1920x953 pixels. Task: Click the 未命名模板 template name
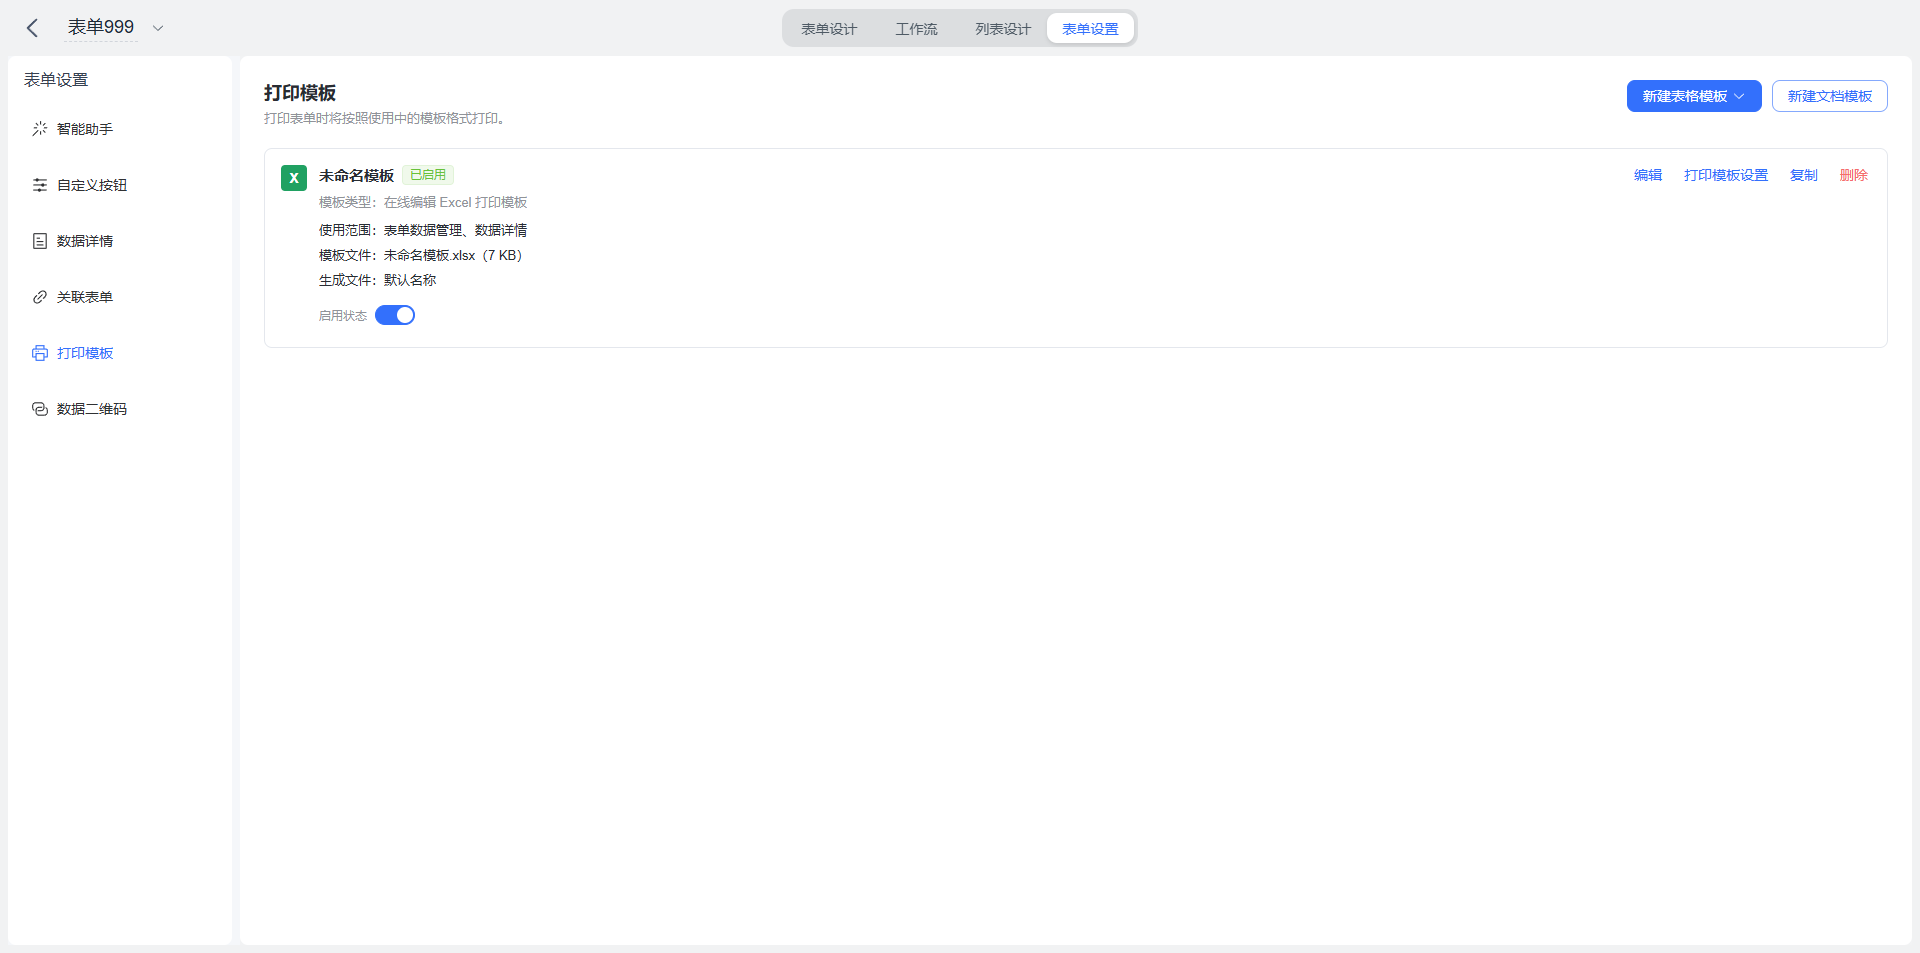356,176
